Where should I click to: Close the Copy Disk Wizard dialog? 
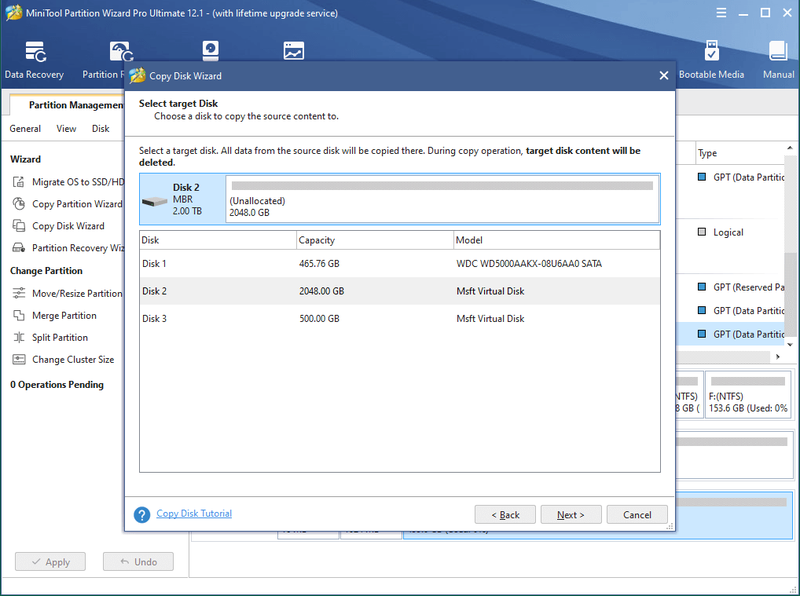click(x=663, y=76)
